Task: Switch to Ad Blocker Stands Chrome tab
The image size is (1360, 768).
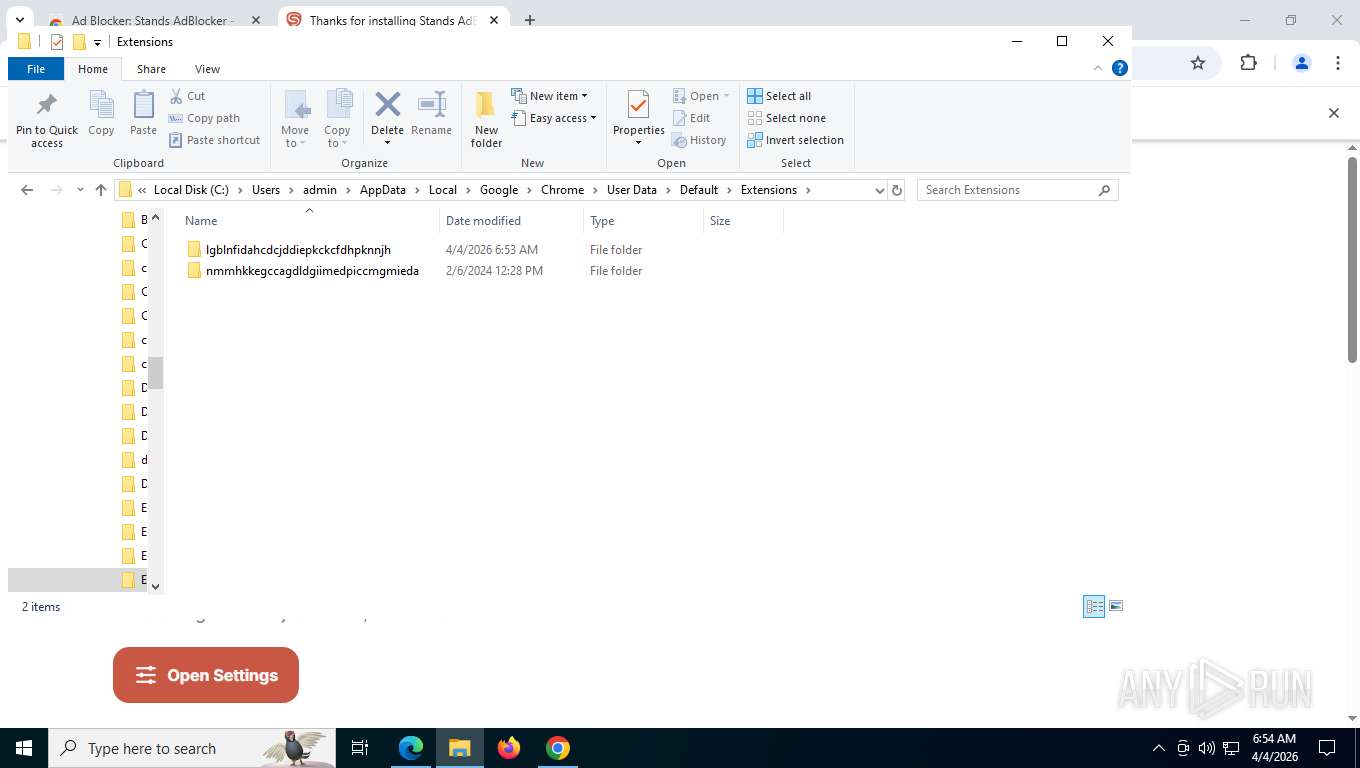Action: point(155,20)
